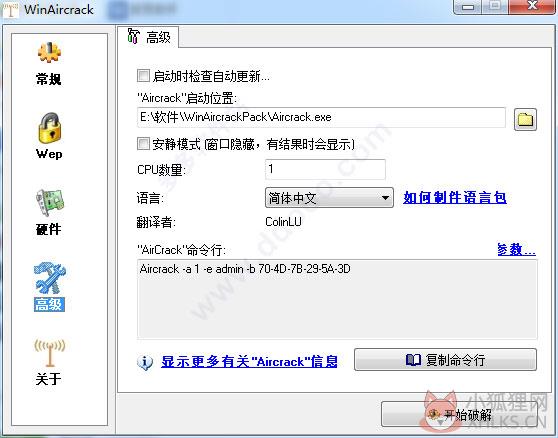Click the 复制命令行 button
Screen dimensions: 558x438
(x=445, y=360)
